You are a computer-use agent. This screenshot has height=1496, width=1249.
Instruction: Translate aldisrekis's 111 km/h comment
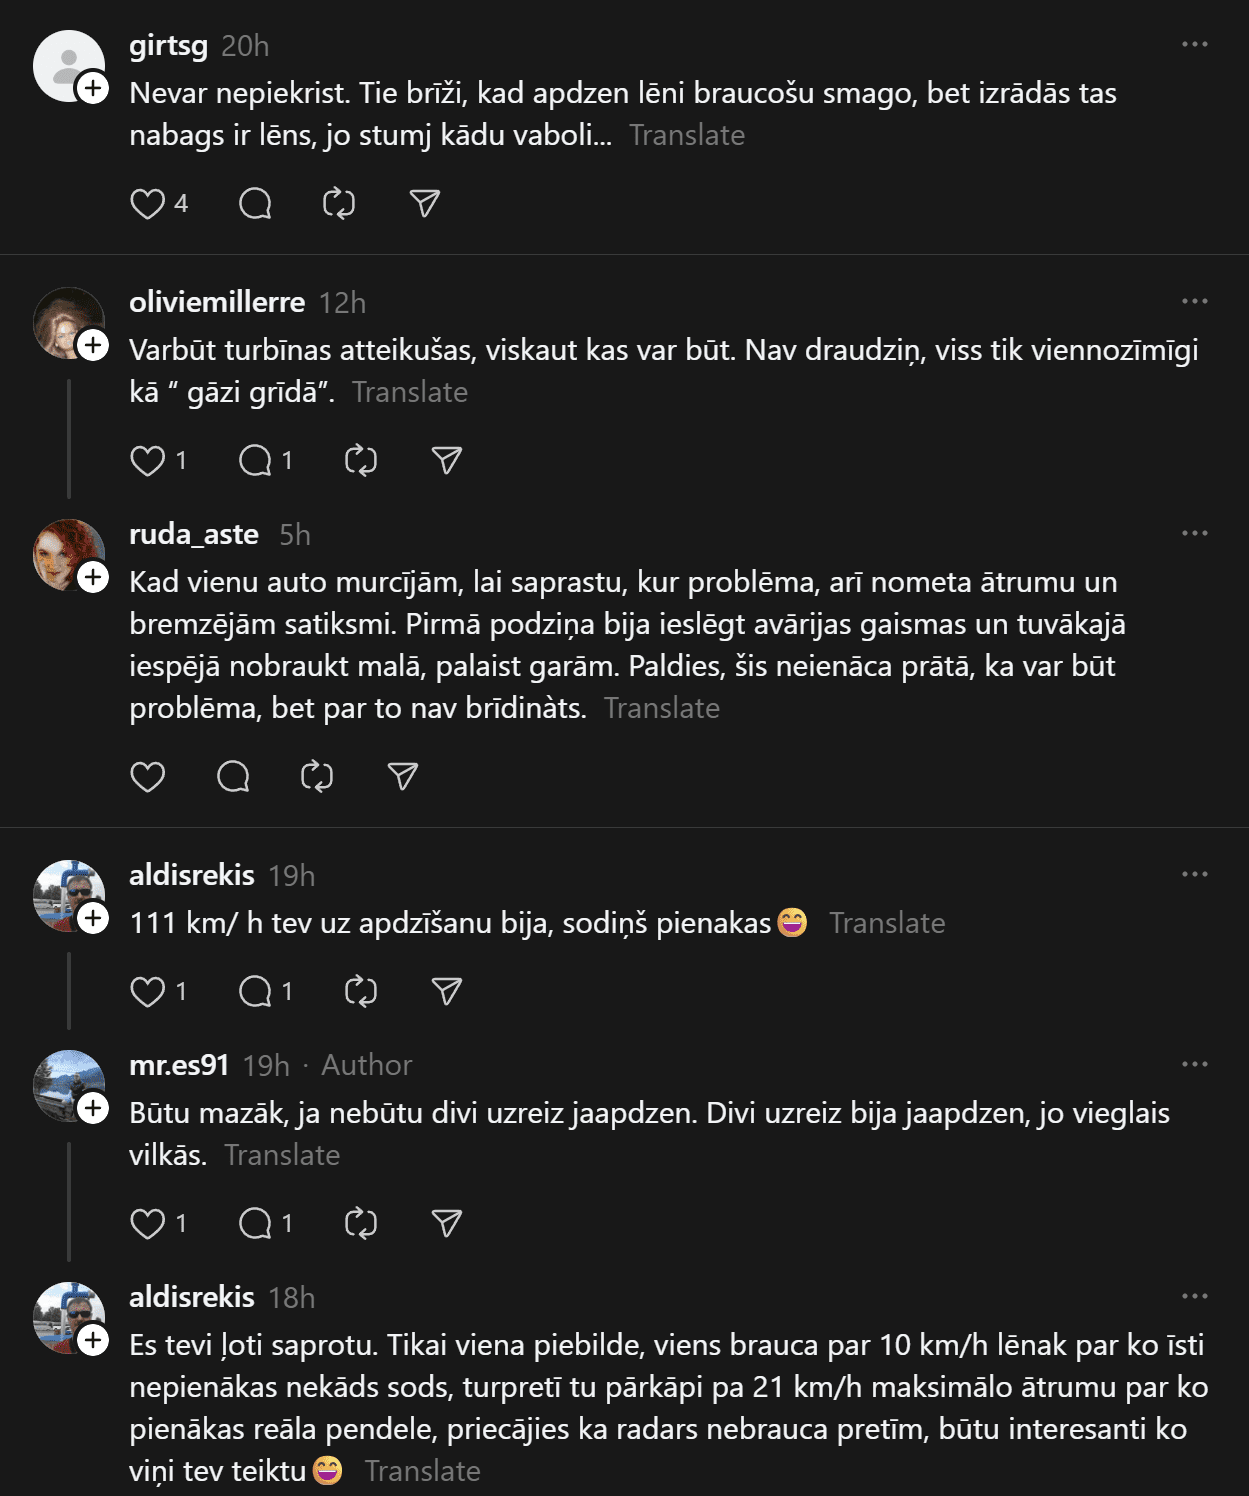click(x=887, y=923)
